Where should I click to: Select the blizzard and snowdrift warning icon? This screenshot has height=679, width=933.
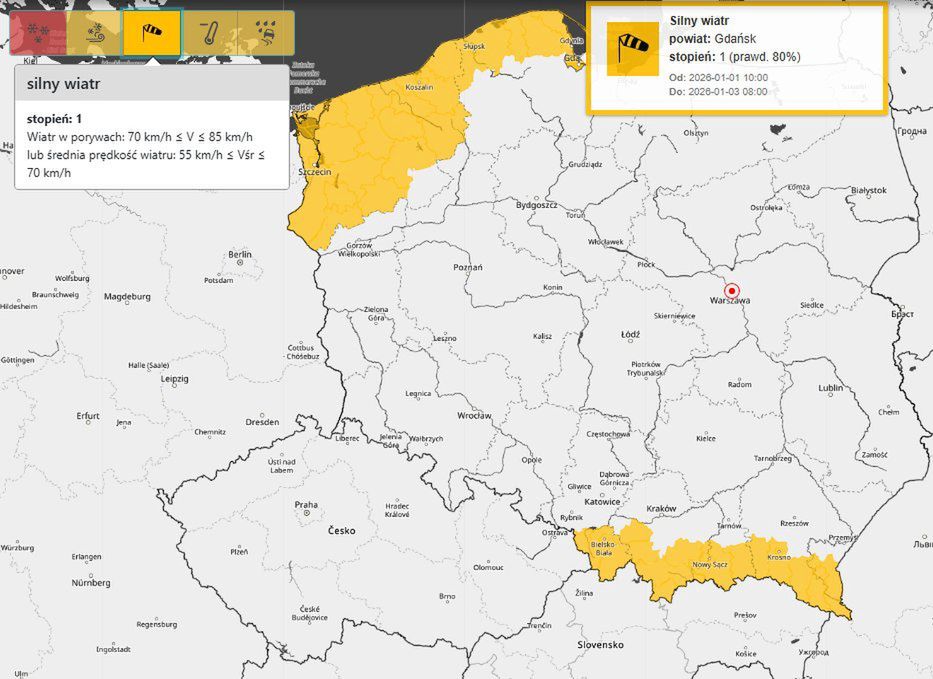pos(93,33)
